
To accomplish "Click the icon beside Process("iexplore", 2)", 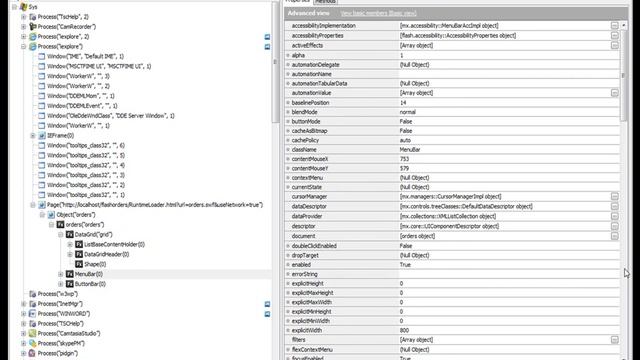I will [x=33, y=37].
